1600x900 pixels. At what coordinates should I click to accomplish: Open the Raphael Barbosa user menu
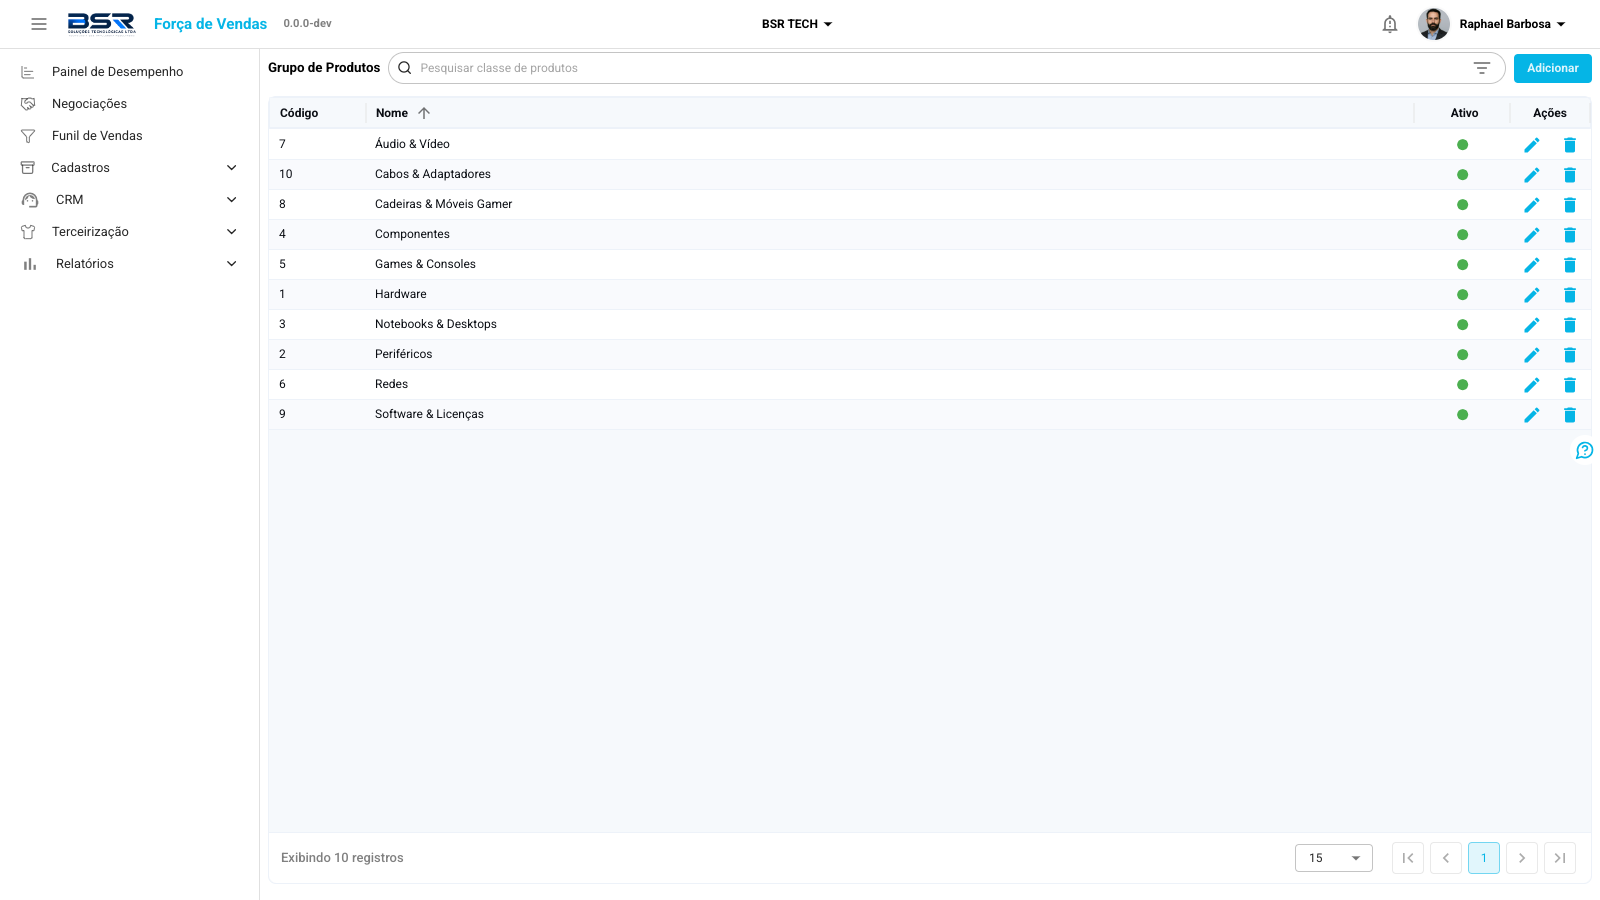tap(1492, 24)
